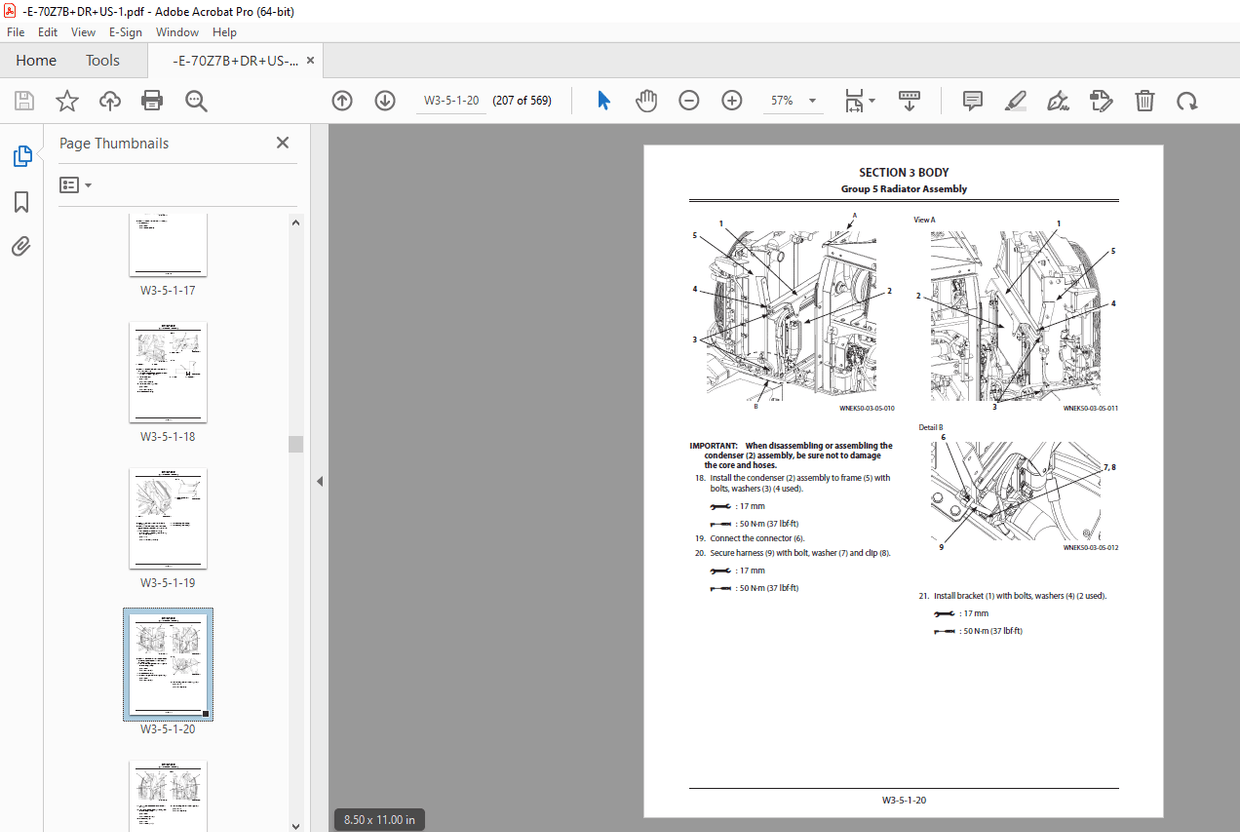Open the Comment tool

[x=971, y=100]
